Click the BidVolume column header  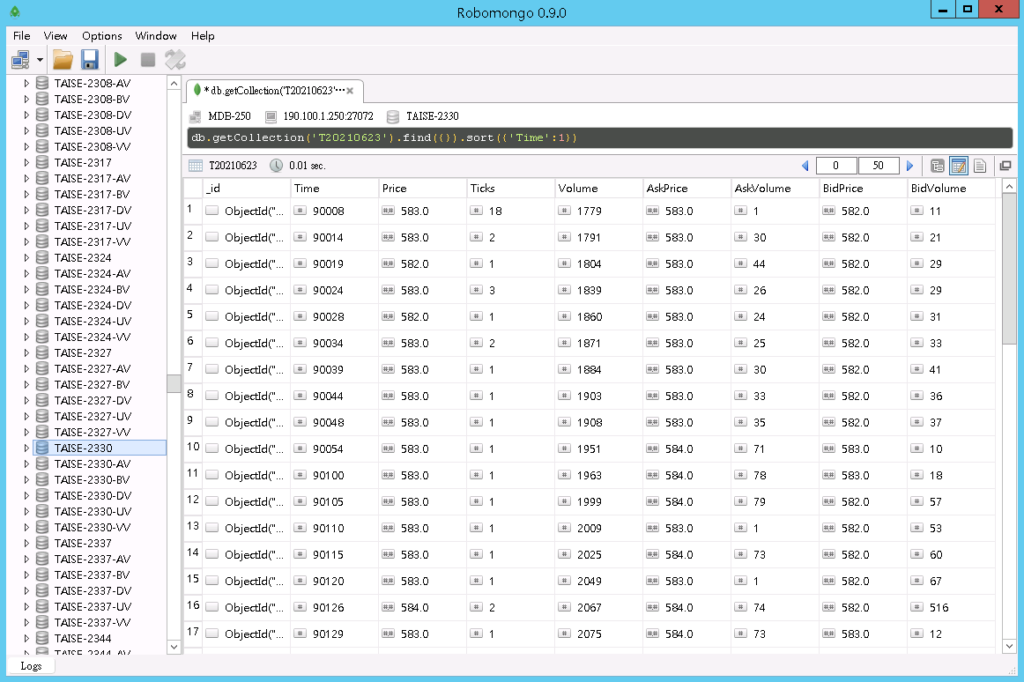952,188
